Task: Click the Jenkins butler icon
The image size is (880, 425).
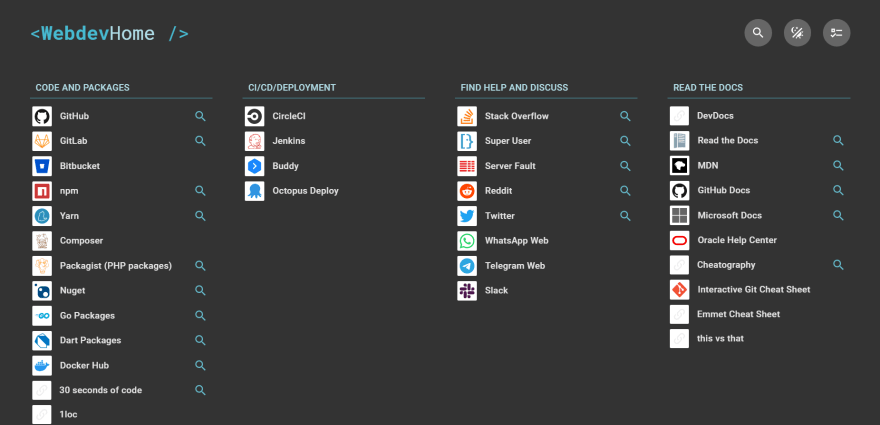Action: click(x=254, y=141)
